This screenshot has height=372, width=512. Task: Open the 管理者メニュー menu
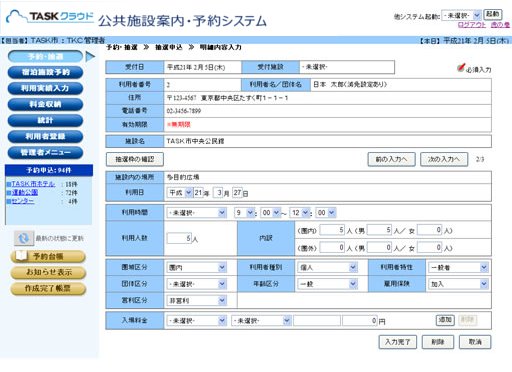click(x=45, y=152)
